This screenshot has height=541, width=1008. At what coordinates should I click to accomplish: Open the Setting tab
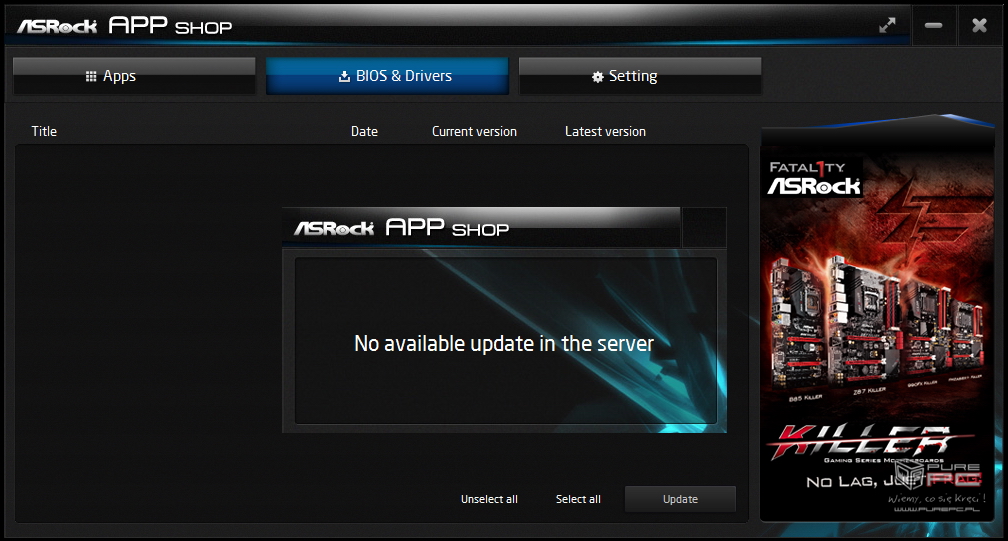(640, 76)
